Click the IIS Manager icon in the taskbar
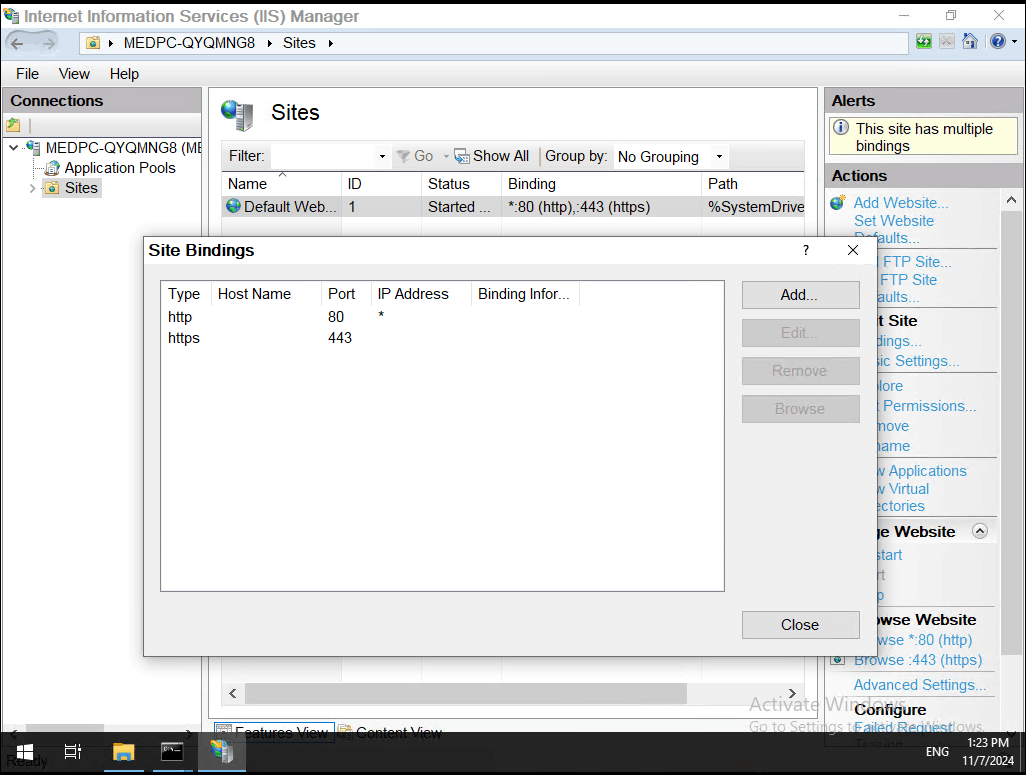 [x=222, y=751]
